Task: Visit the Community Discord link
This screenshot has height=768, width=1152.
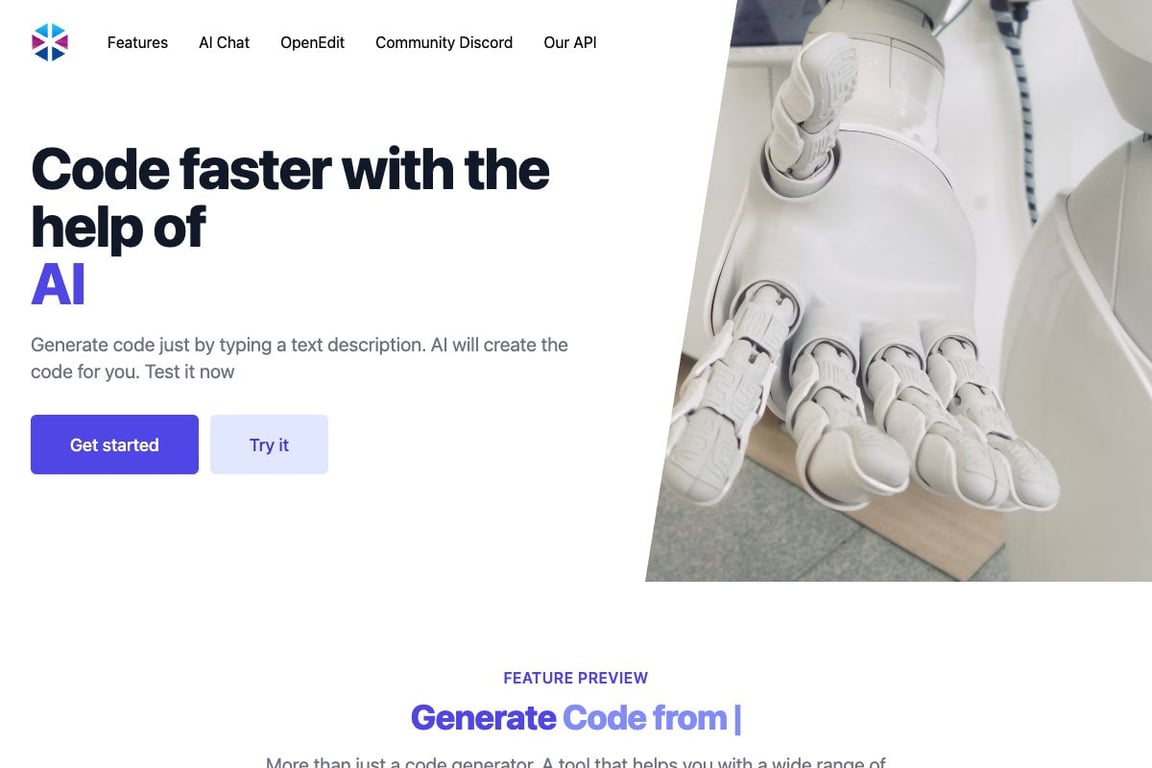Action: tap(444, 43)
